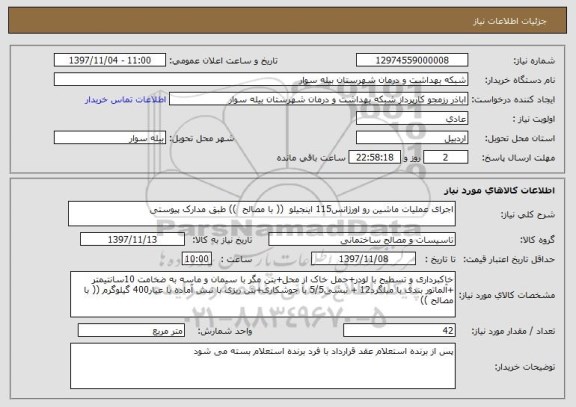The image size is (576, 407).
Task: Click the label نام دستگاه خریدار
Action: pos(520,80)
